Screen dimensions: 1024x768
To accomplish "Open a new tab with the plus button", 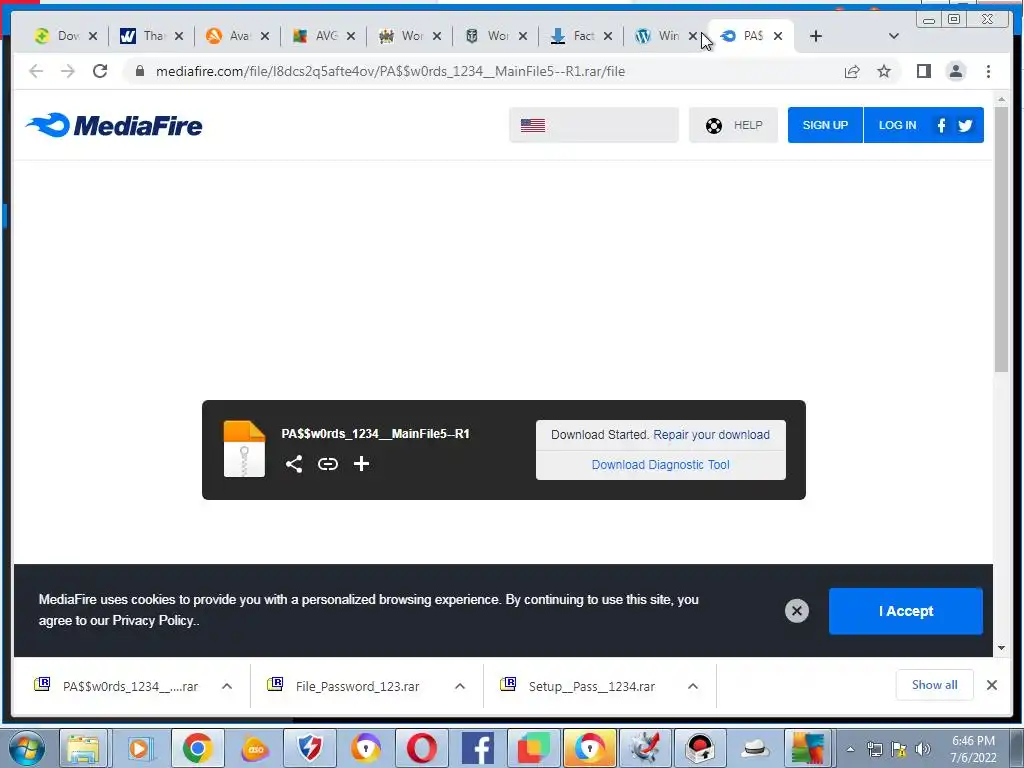I will 816,36.
